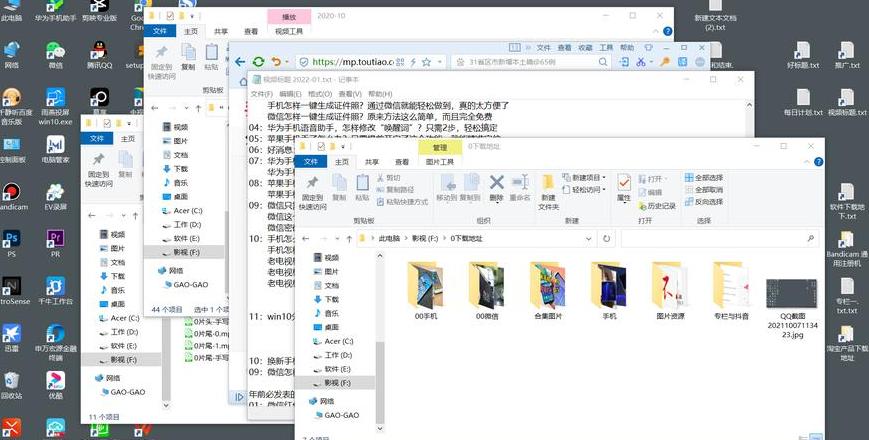This screenshot has height=440, width=869.
Task: Open 图片工具 tab in 0下载地址 window
Action: pyautogui.click(x=439, y=162)
